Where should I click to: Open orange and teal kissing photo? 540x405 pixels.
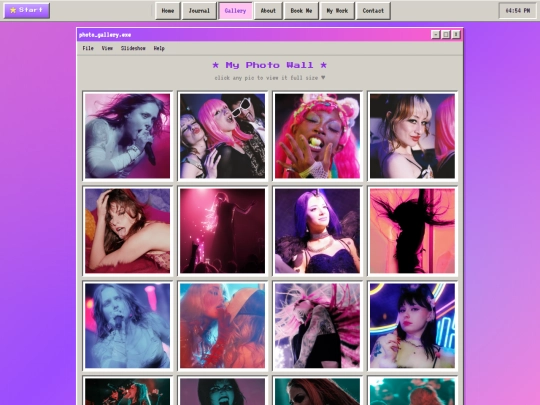click(x=222, y=326)
